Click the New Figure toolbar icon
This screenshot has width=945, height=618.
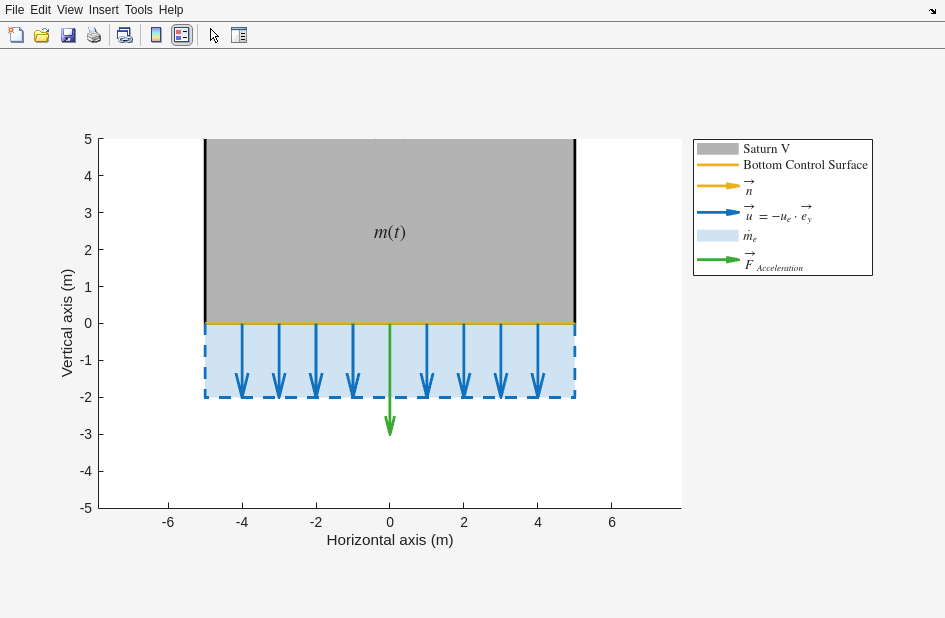click(16, 35)
